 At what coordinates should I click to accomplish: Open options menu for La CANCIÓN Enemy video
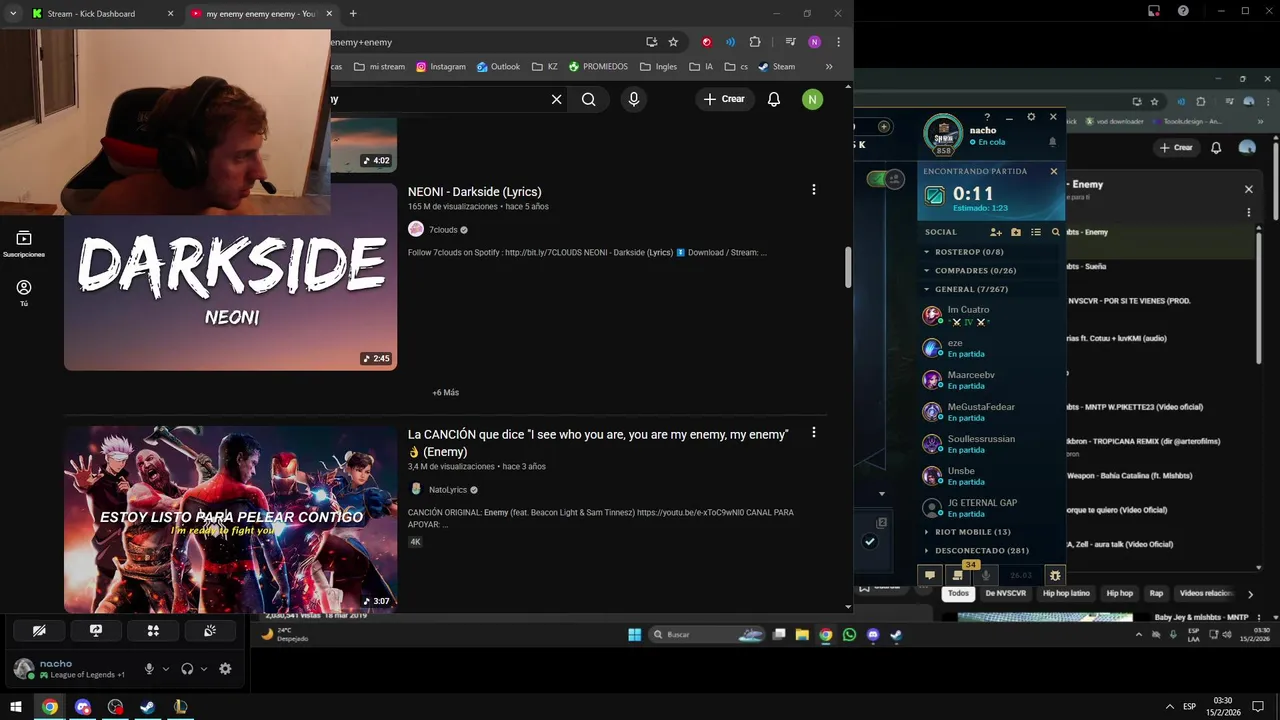814,433
